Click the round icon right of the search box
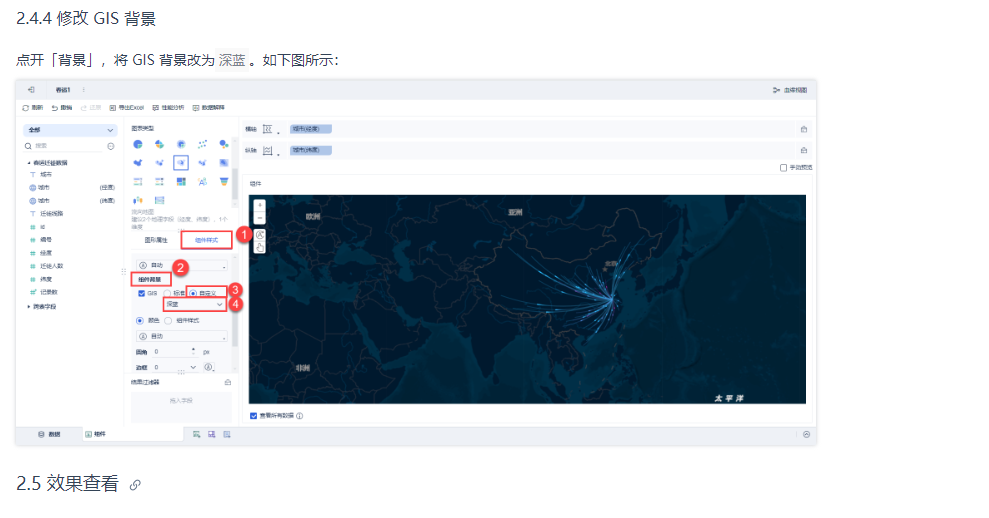The width and height of the screenshot is (989, 518). coord(111,146)
